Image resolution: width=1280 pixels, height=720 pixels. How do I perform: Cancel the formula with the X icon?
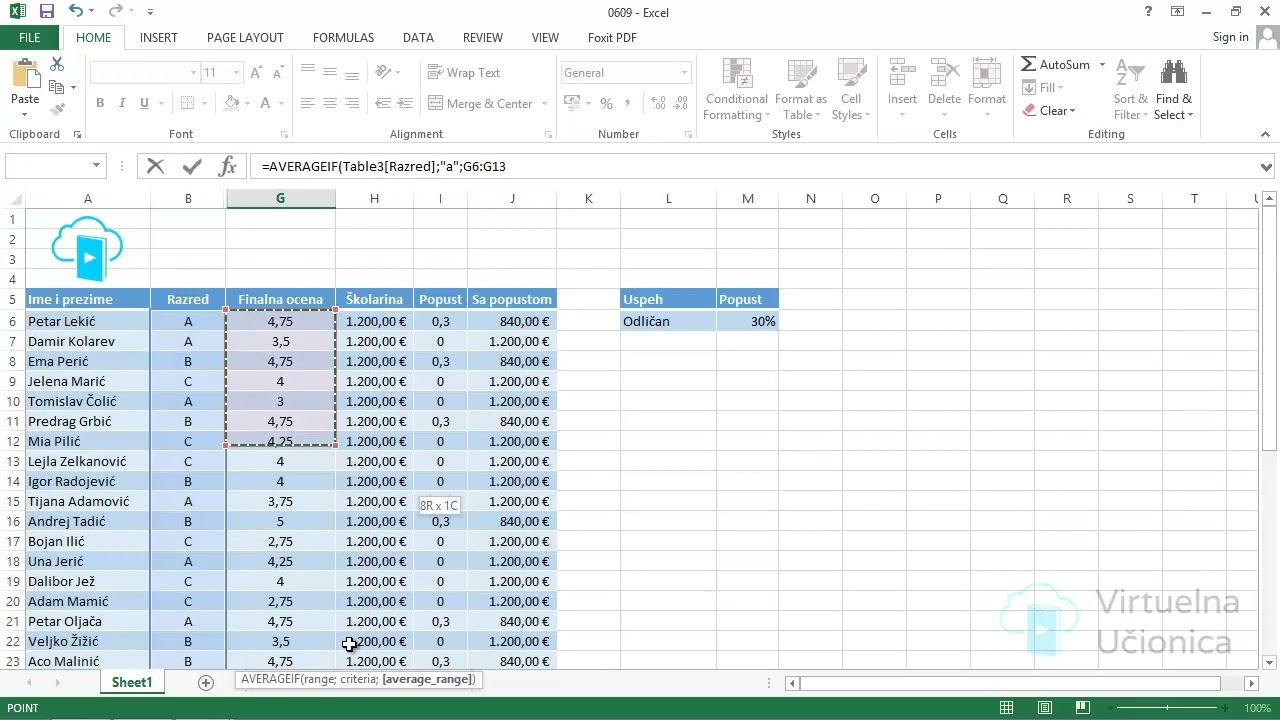tap(155, 166)
